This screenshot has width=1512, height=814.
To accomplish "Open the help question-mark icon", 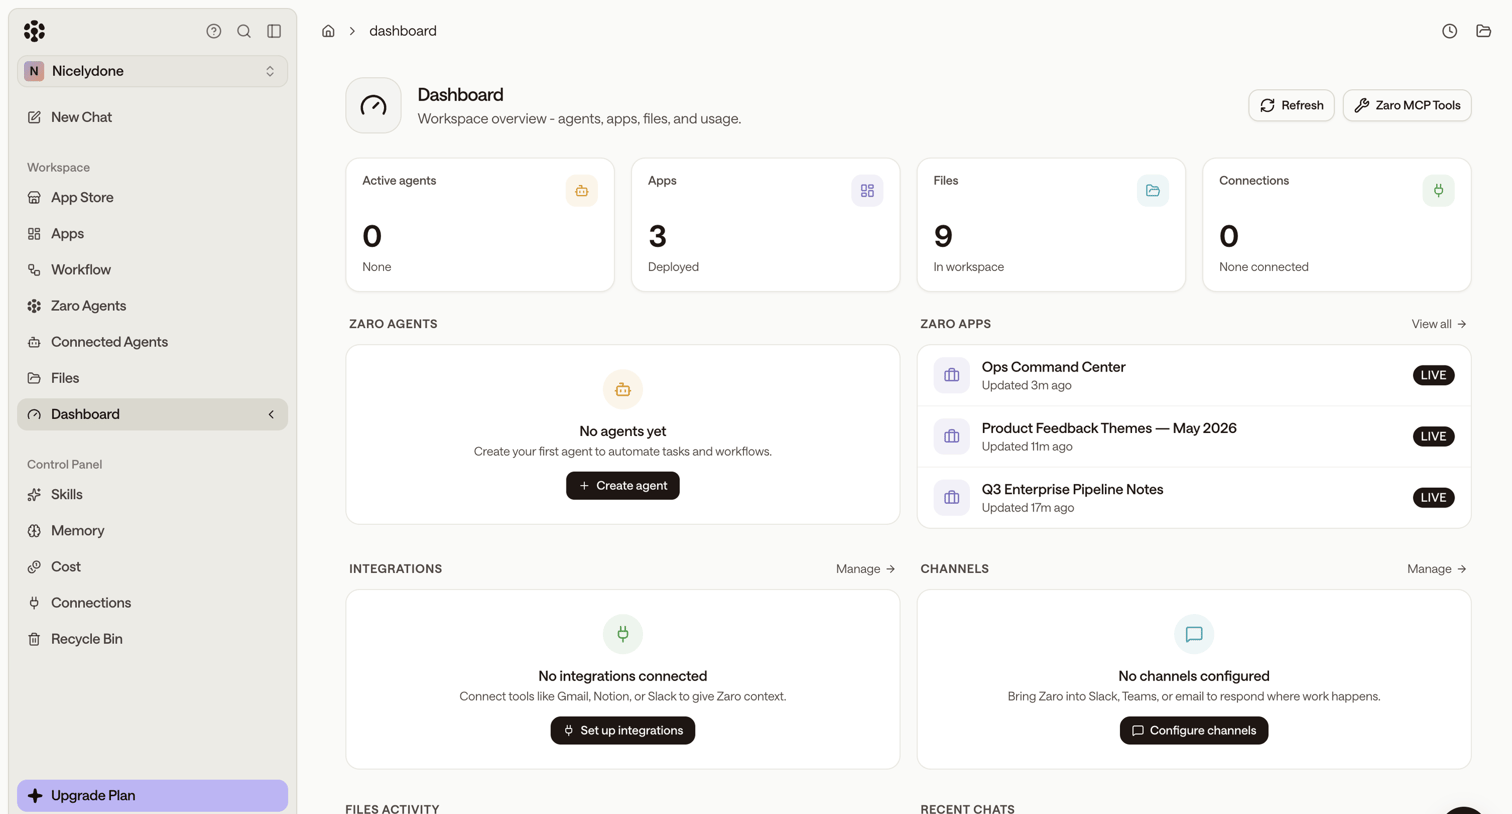I will [x=214, y=31].
